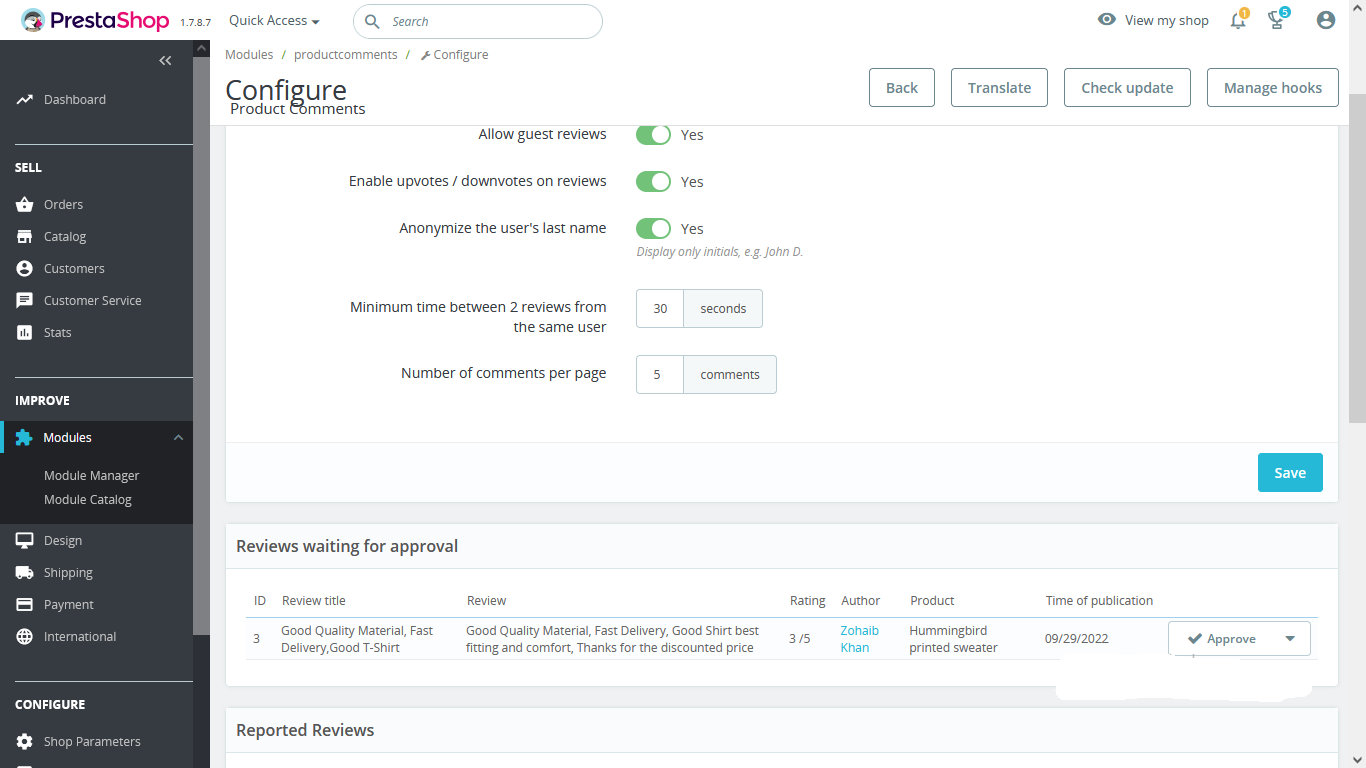Click the Orders basket icon
This screenshot has height=768, width=1366.
[x=24, y=205]
